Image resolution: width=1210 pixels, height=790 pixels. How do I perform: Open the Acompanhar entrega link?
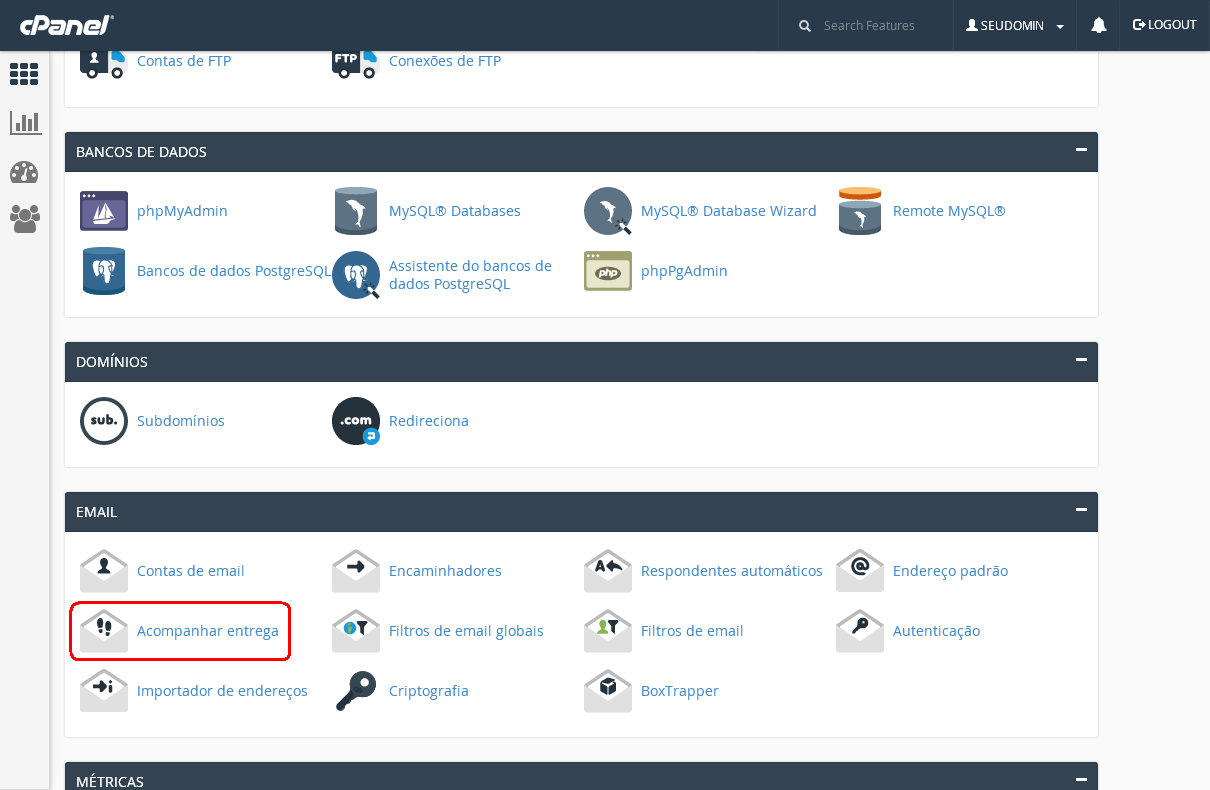208,631
